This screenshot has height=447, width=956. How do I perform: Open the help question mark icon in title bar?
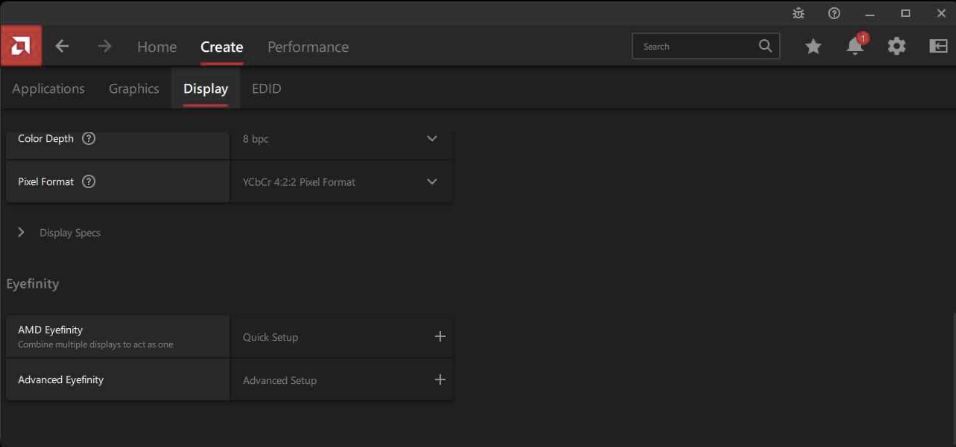pos(834,13)
